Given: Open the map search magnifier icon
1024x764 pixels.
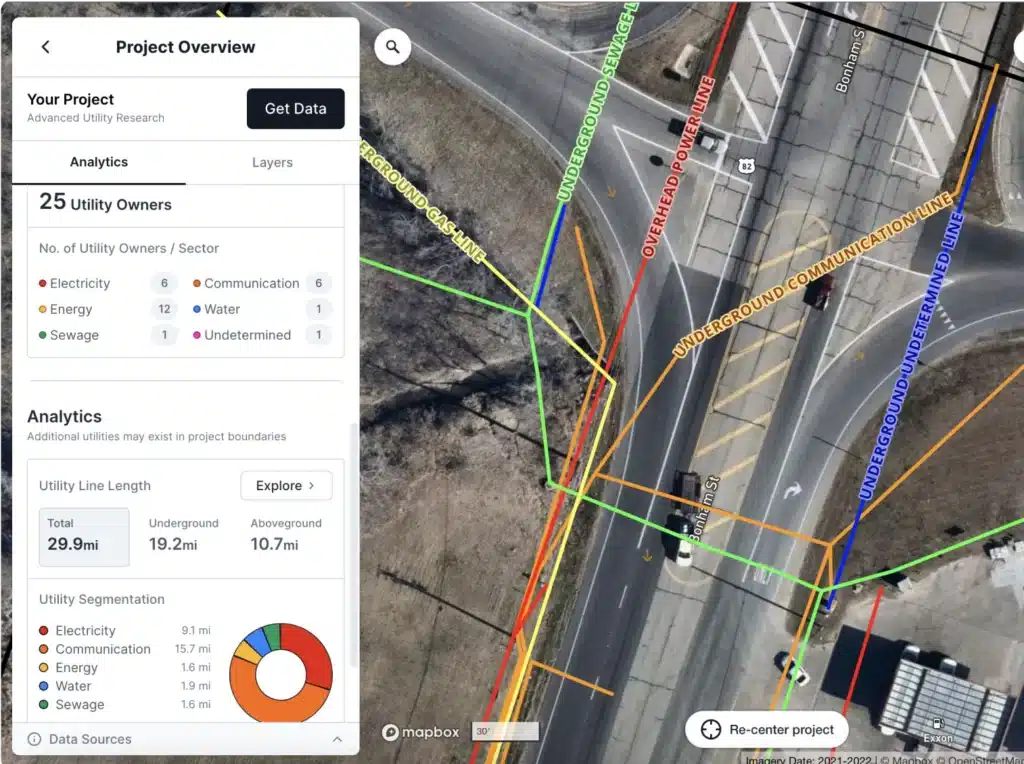Looking at the screenshot, I should [392, 47].
